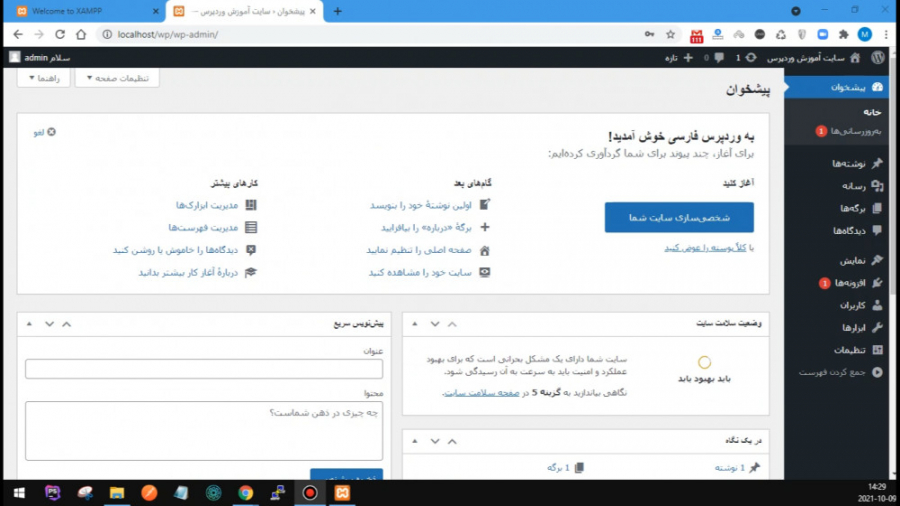This screenshot has height=506, width=900.
Task: Move Quick Draft widget down
Action: 49,324
